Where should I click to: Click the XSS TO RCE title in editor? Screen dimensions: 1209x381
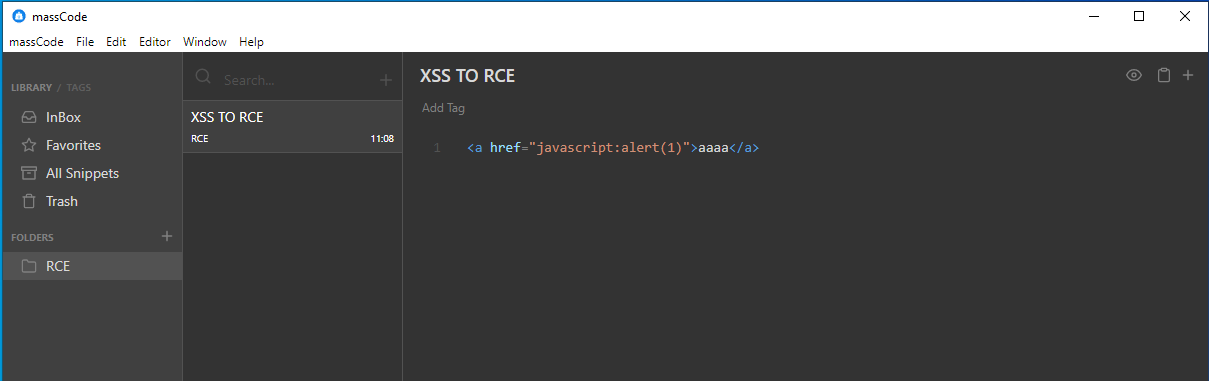click(468, 76)
